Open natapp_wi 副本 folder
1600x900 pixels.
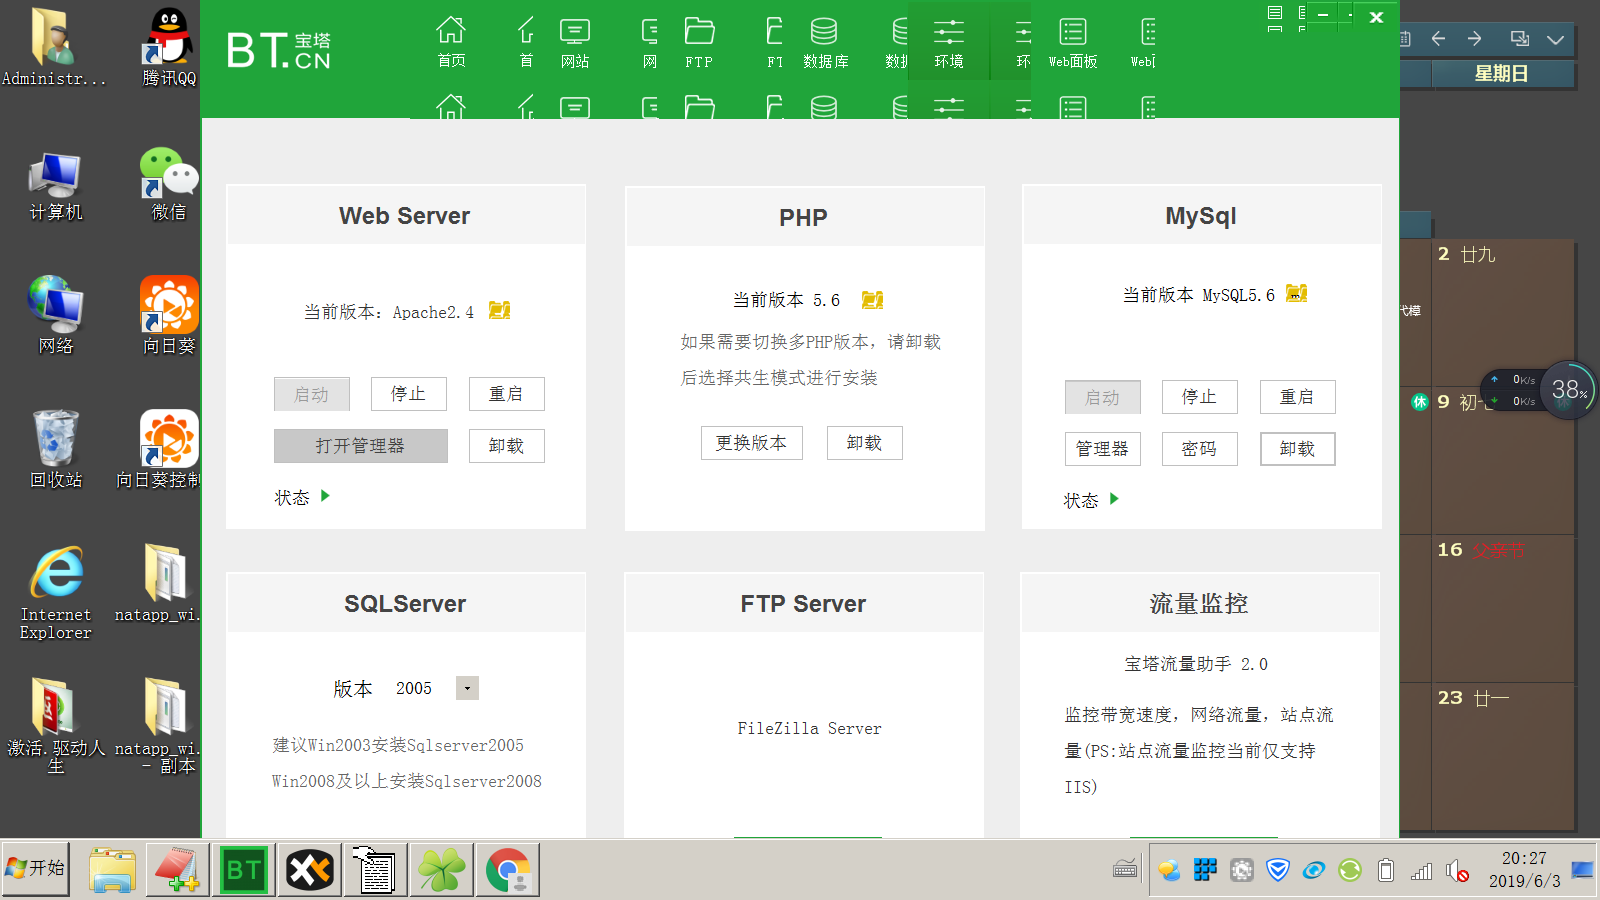click(x=160, y=726)
